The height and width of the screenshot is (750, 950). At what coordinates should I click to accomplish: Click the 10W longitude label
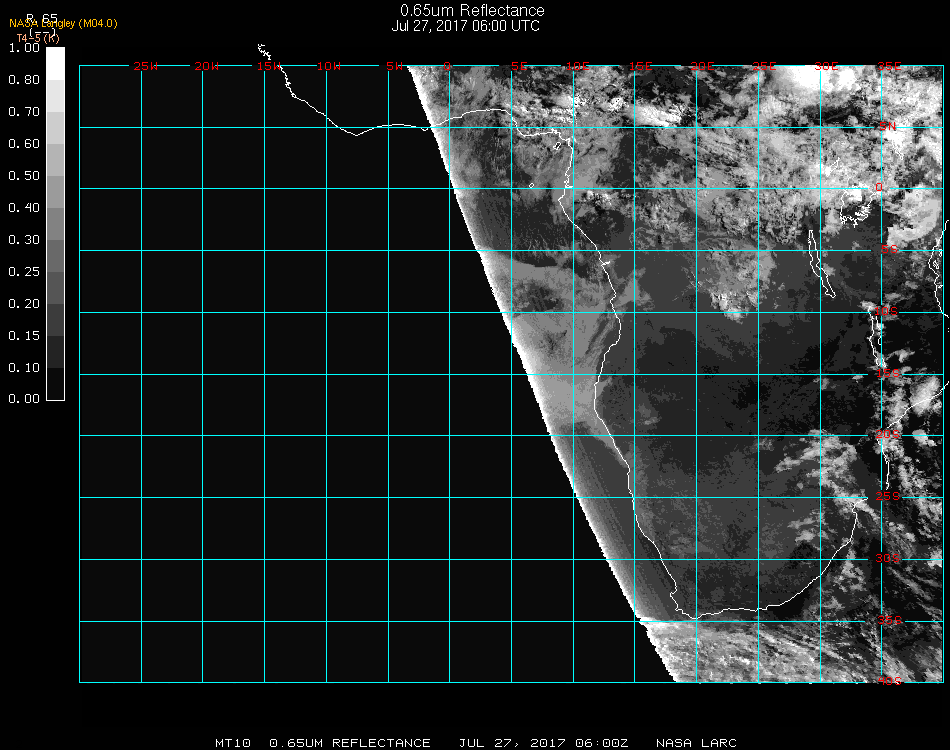pyautogui.click(x=329, y=66)
